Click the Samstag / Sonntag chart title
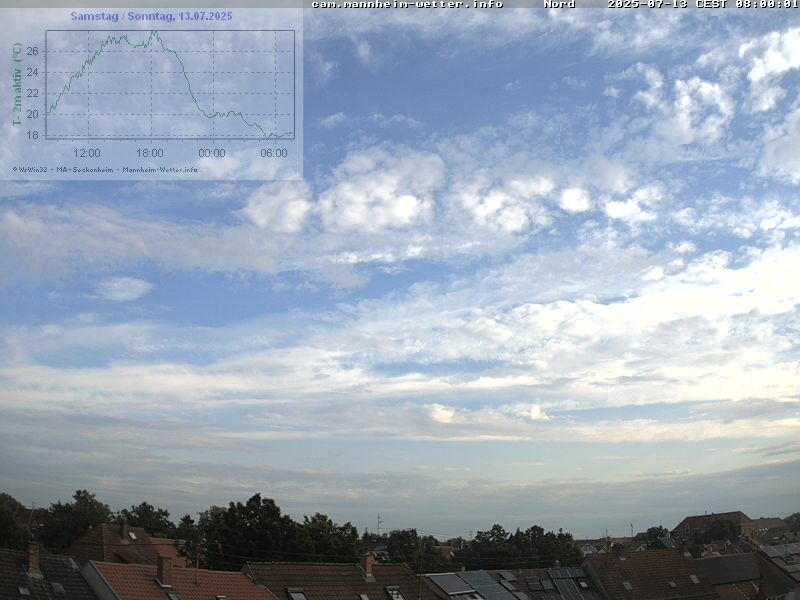 pyautogui.click(x=151, y=16)
